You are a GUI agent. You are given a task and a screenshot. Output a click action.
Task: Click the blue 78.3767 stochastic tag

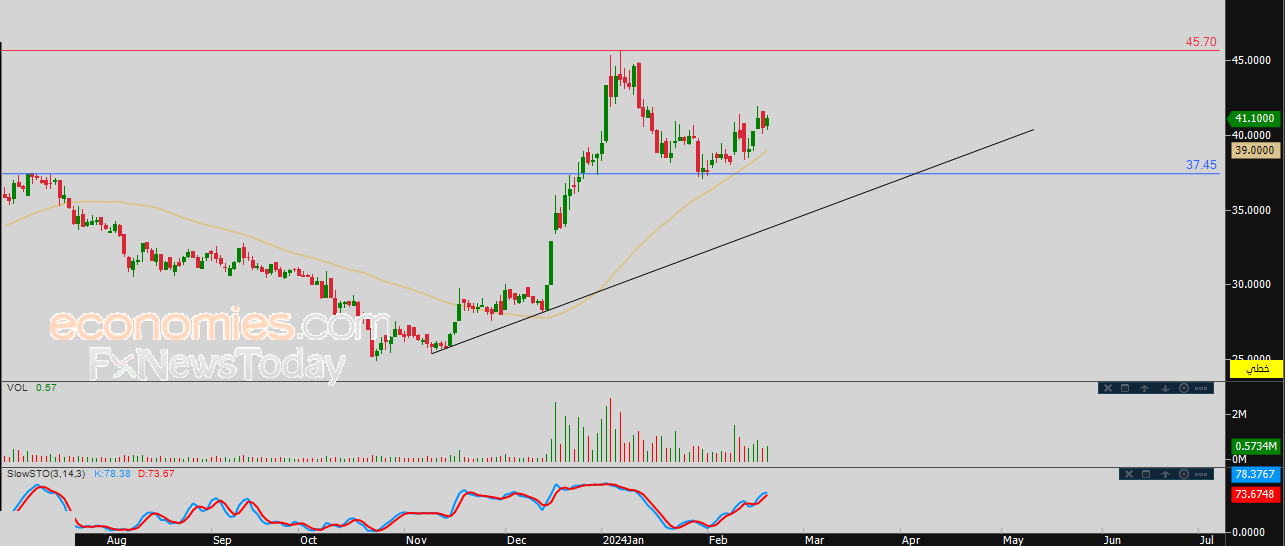[x=1255, y=475]
